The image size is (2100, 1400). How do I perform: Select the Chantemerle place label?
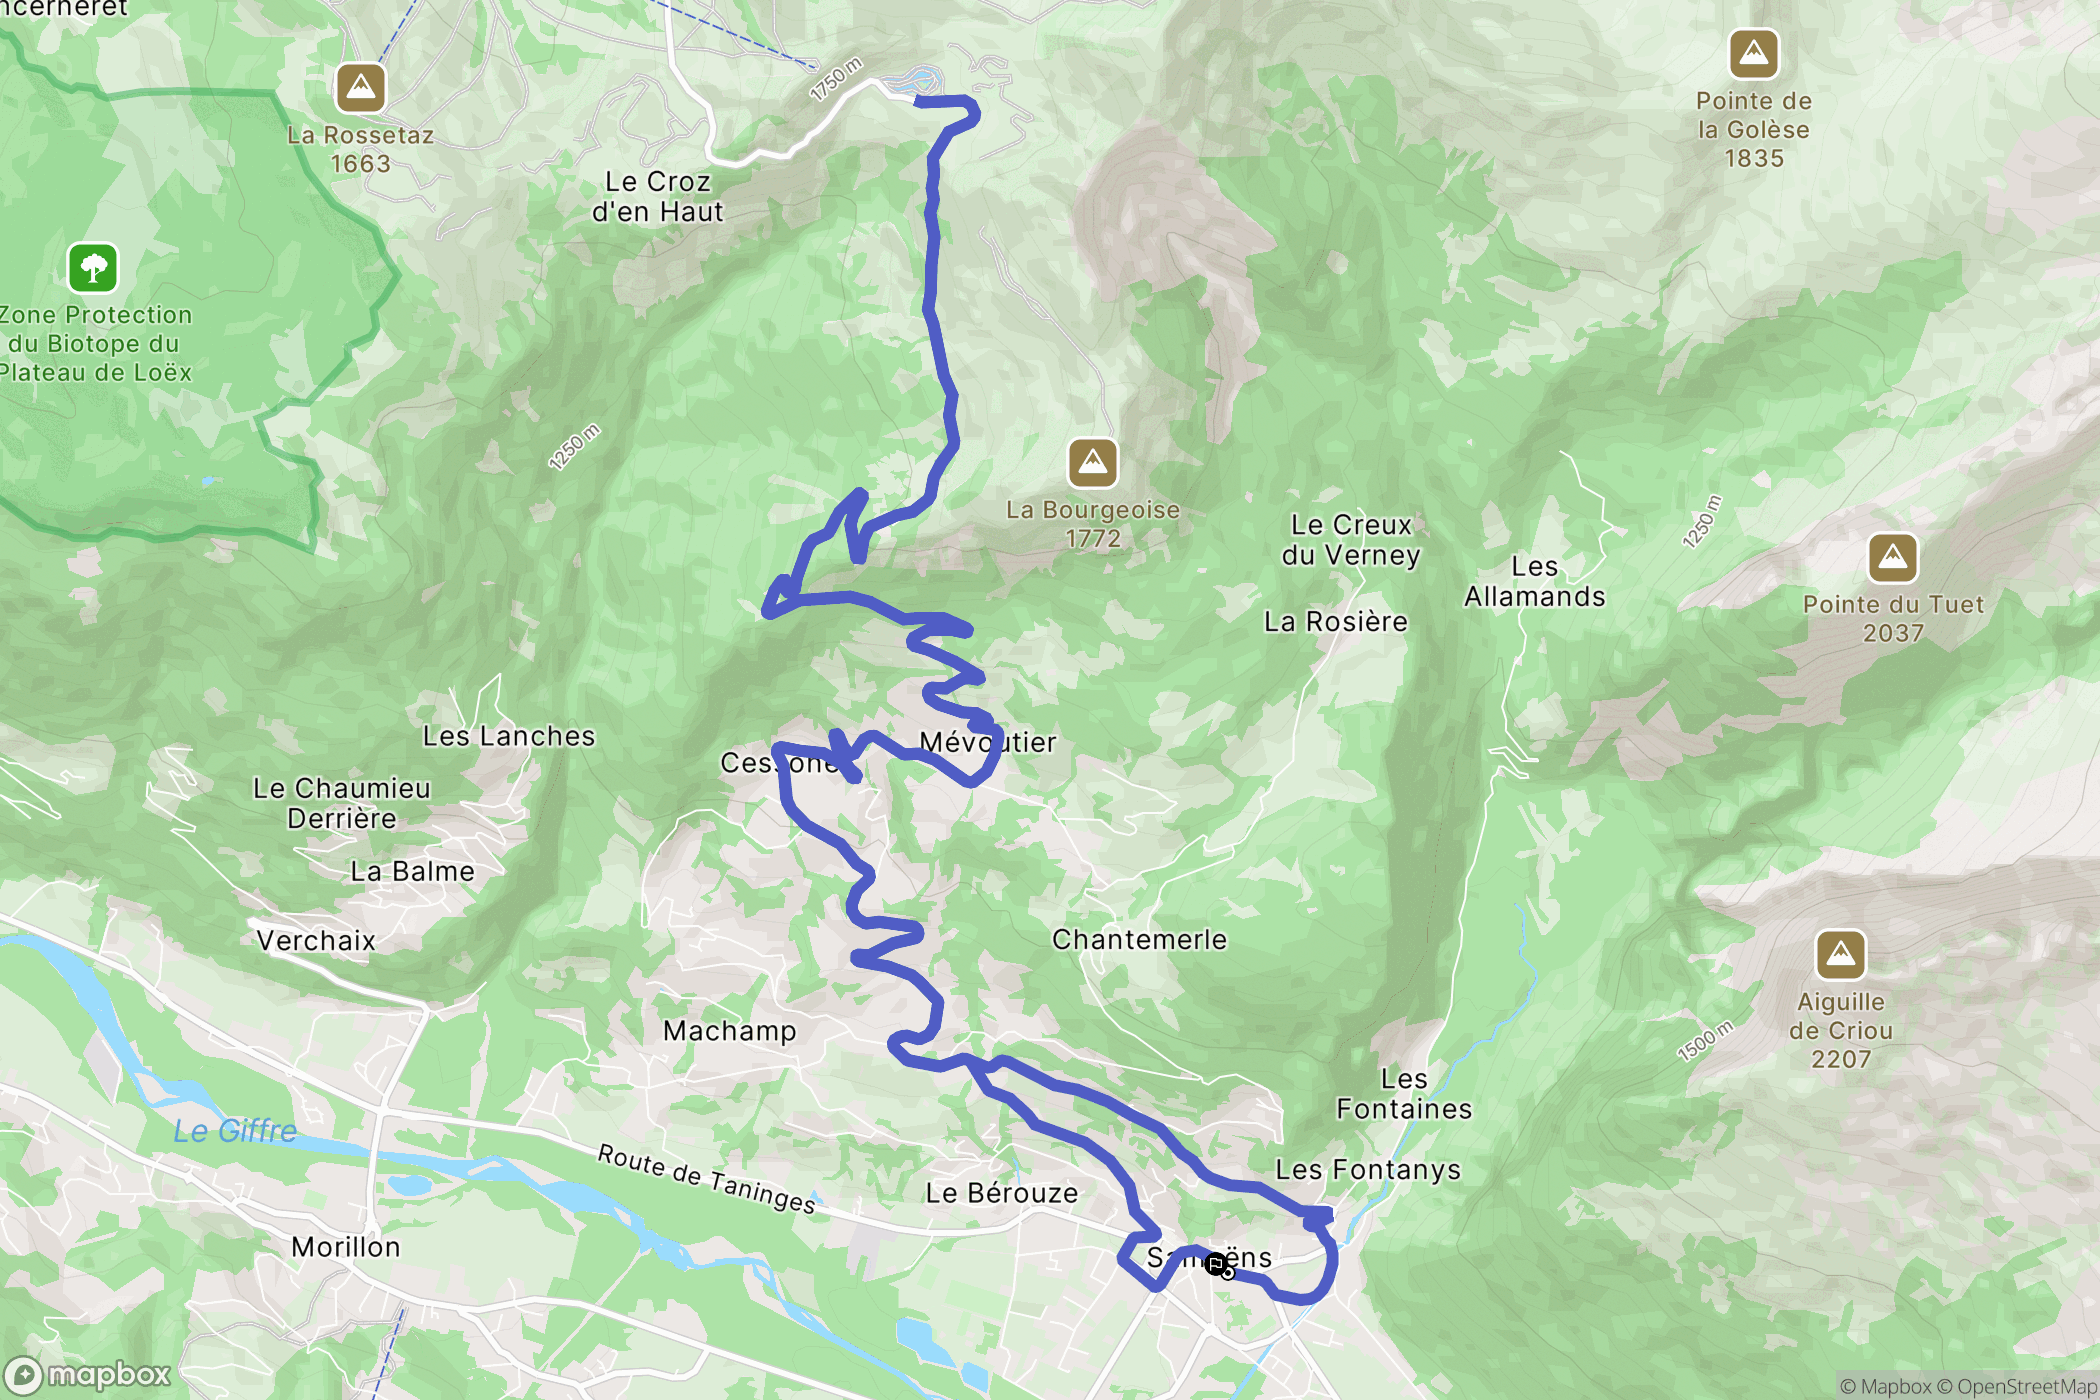[x=1140, y=940]
